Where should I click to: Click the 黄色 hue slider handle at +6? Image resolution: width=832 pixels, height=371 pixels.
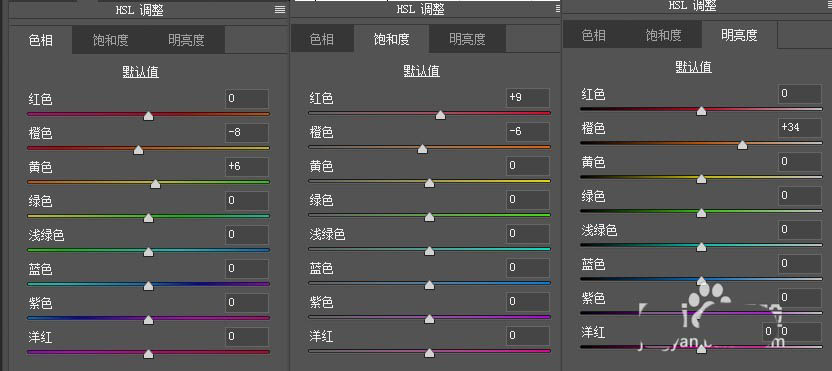click(x=155, y=184)
